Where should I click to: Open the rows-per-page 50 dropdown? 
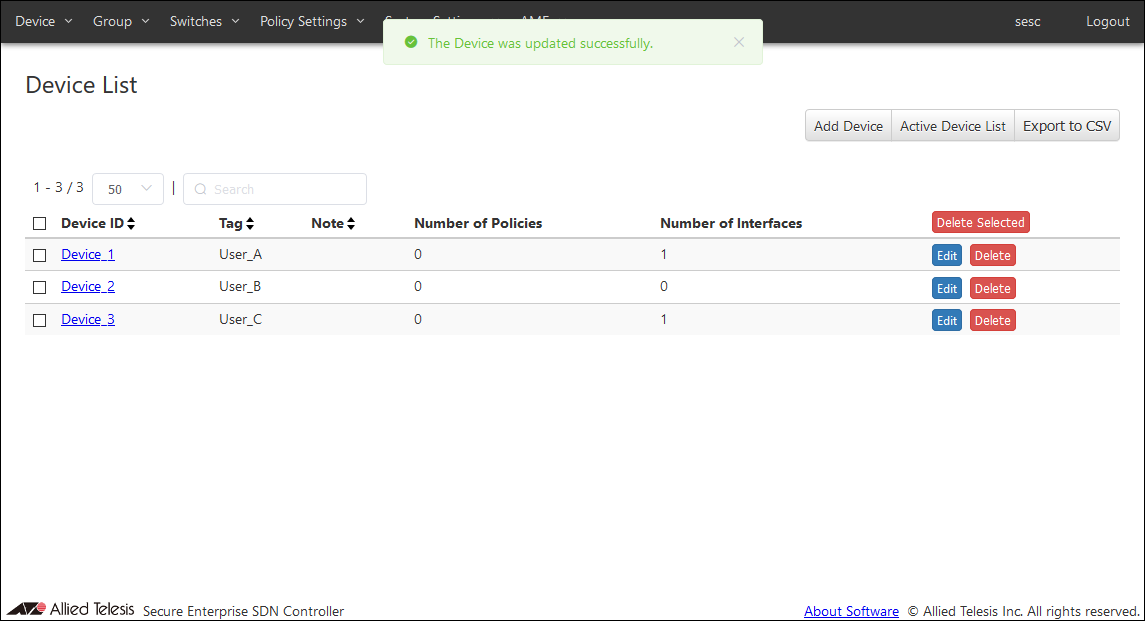[x=128, y=189]
